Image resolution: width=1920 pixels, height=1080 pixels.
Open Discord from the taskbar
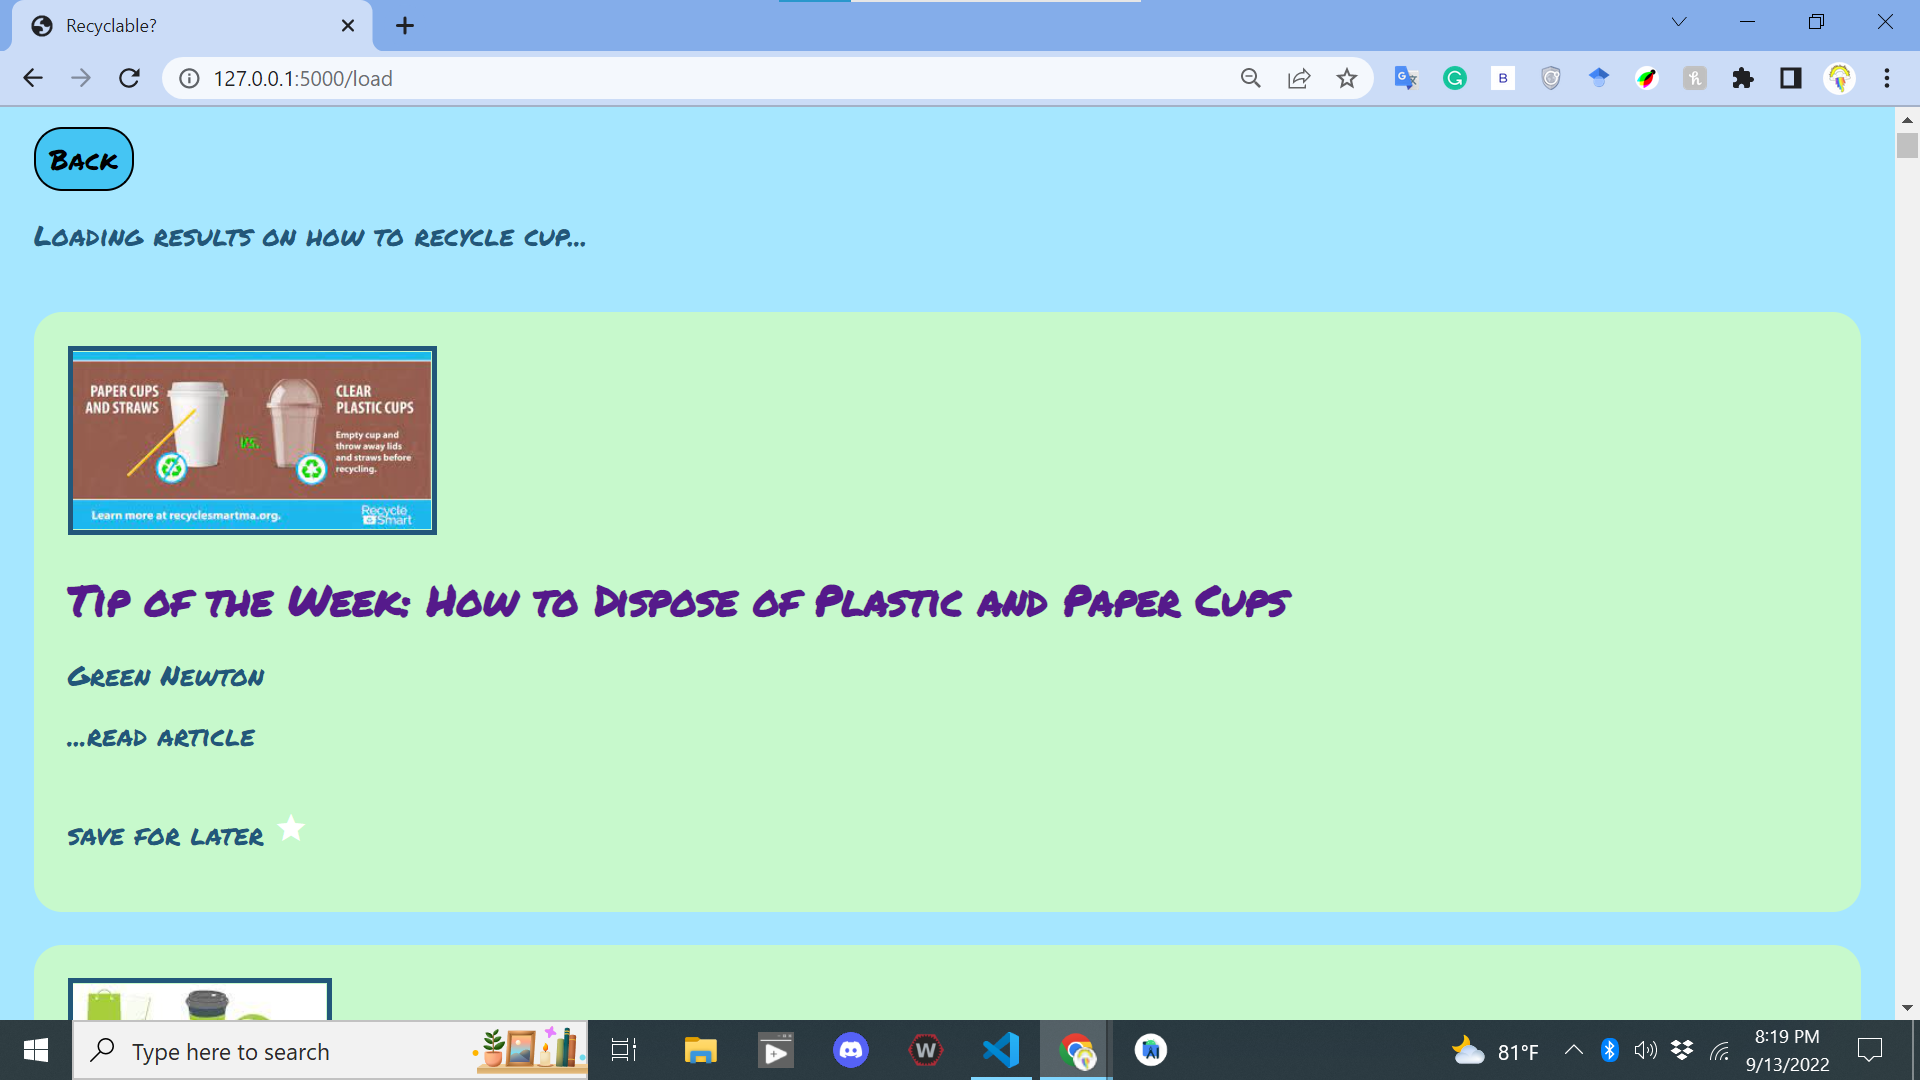point(851,1050)
